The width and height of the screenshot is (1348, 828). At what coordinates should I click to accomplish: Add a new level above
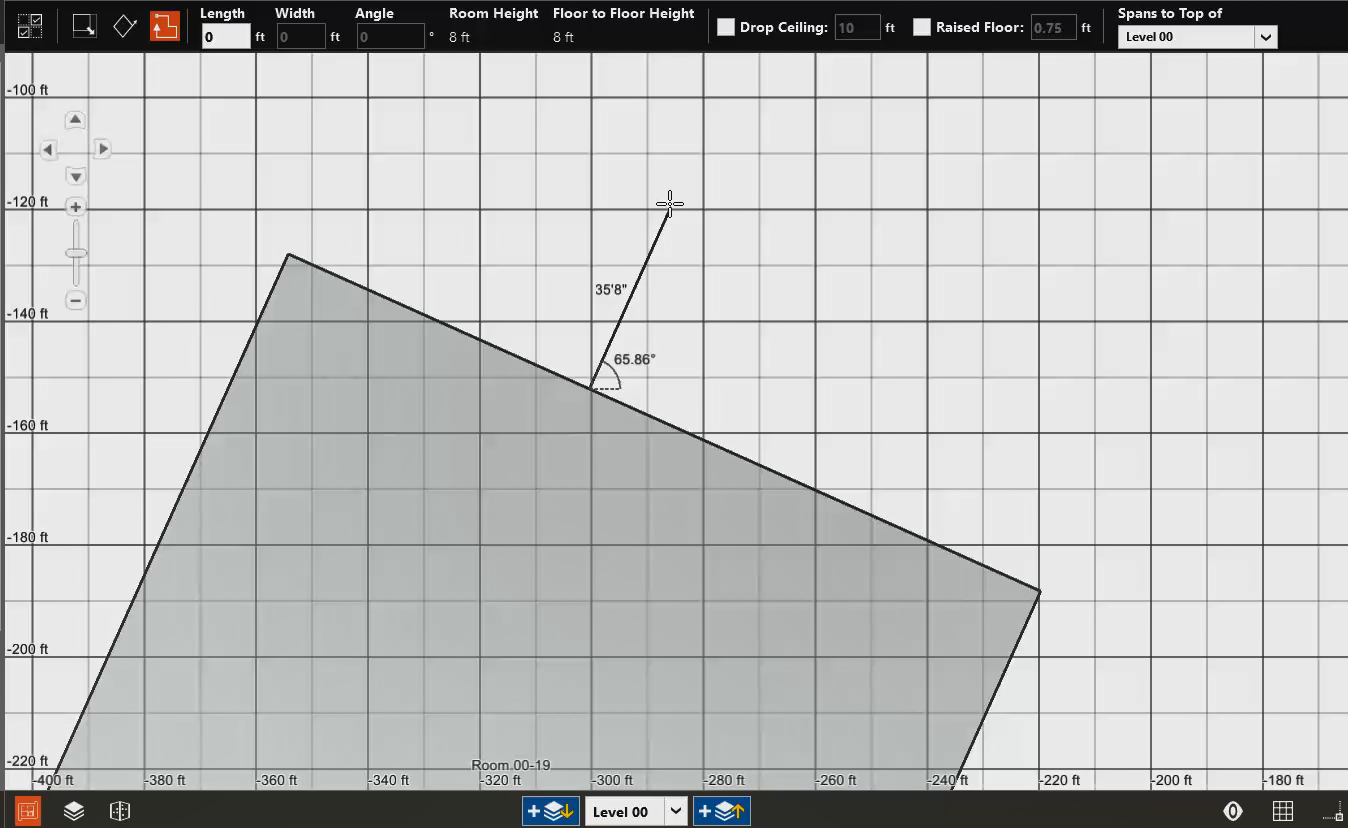[x=721, y=811]
